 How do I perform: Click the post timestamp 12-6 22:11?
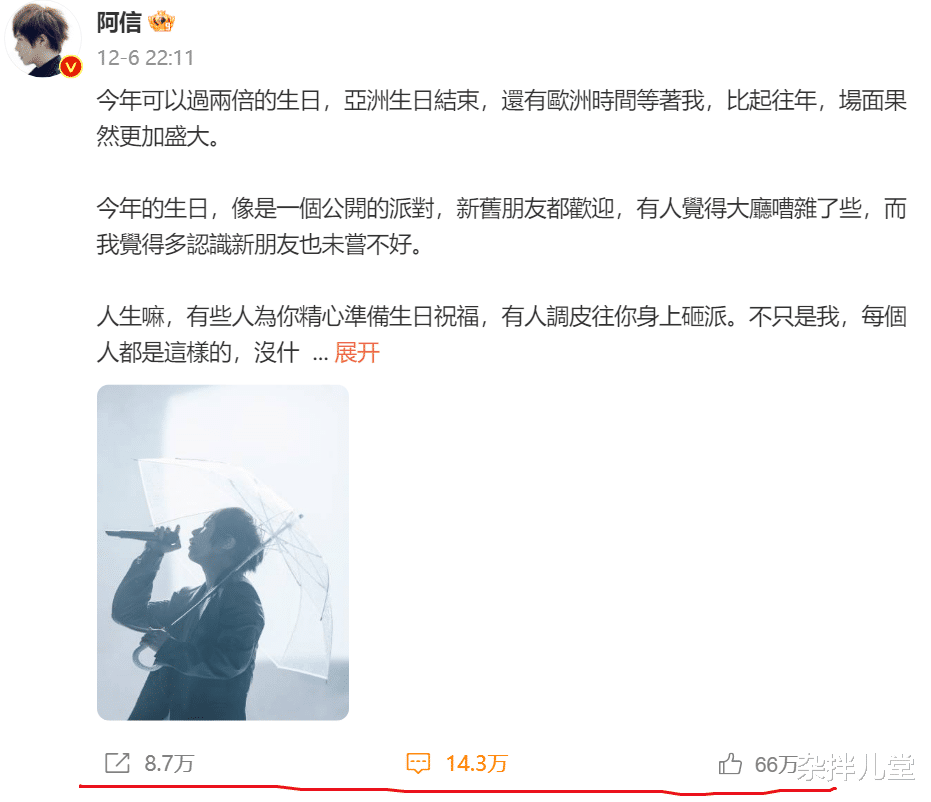[x=145, y=58]
